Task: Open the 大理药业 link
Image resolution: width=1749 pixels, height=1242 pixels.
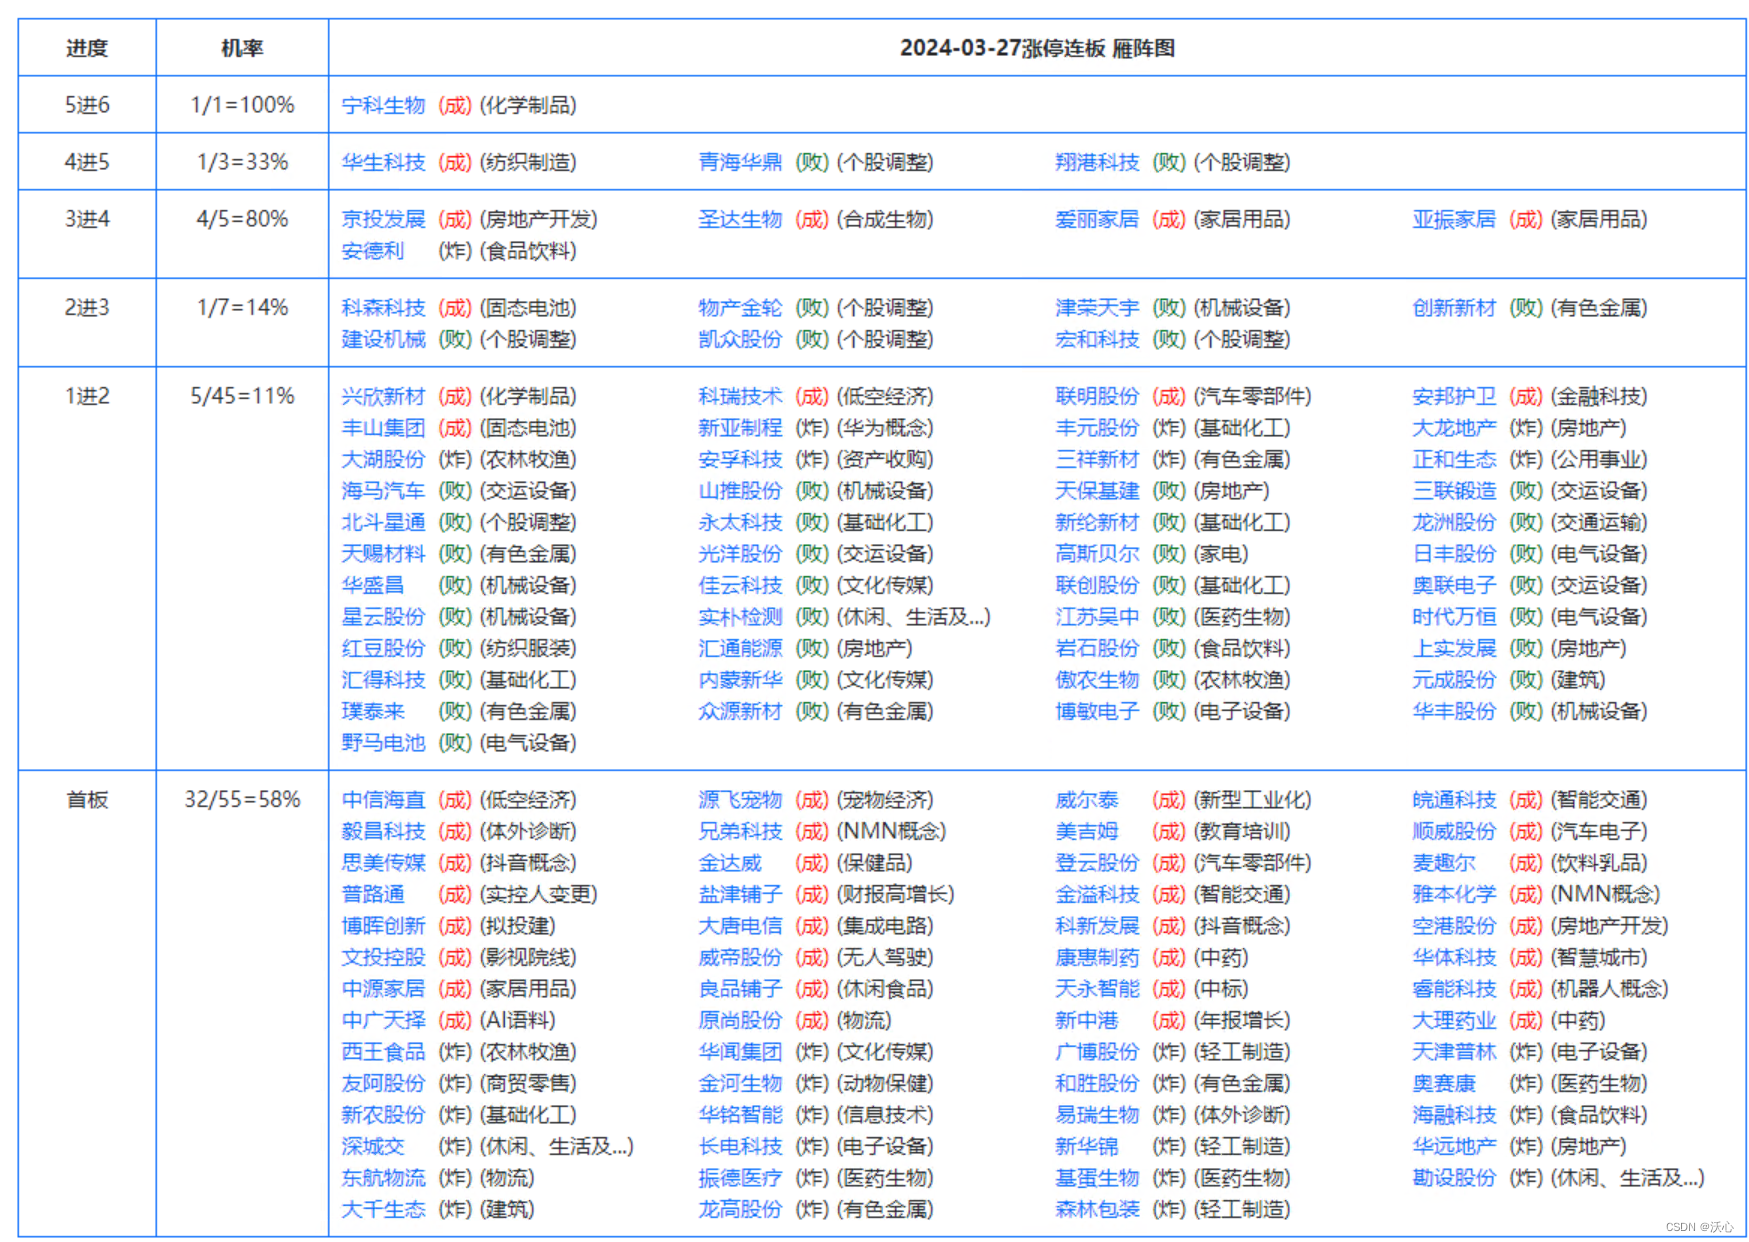Action: tap(1454, 1021)
